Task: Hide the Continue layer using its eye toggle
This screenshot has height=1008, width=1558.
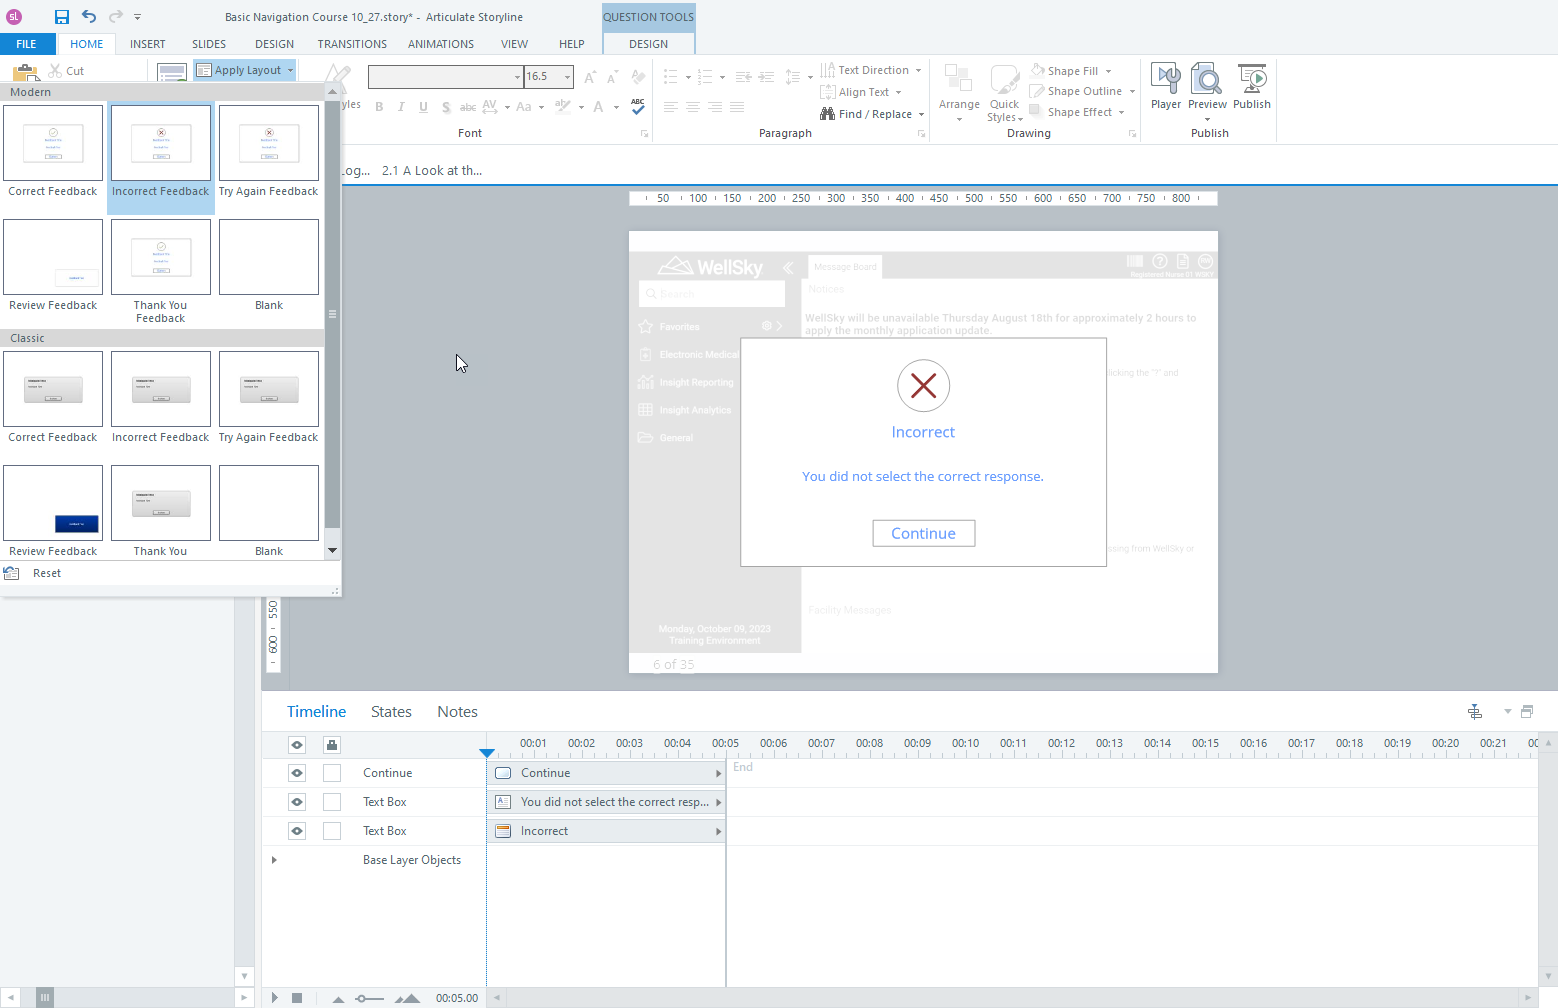Action: pos(296,772)
